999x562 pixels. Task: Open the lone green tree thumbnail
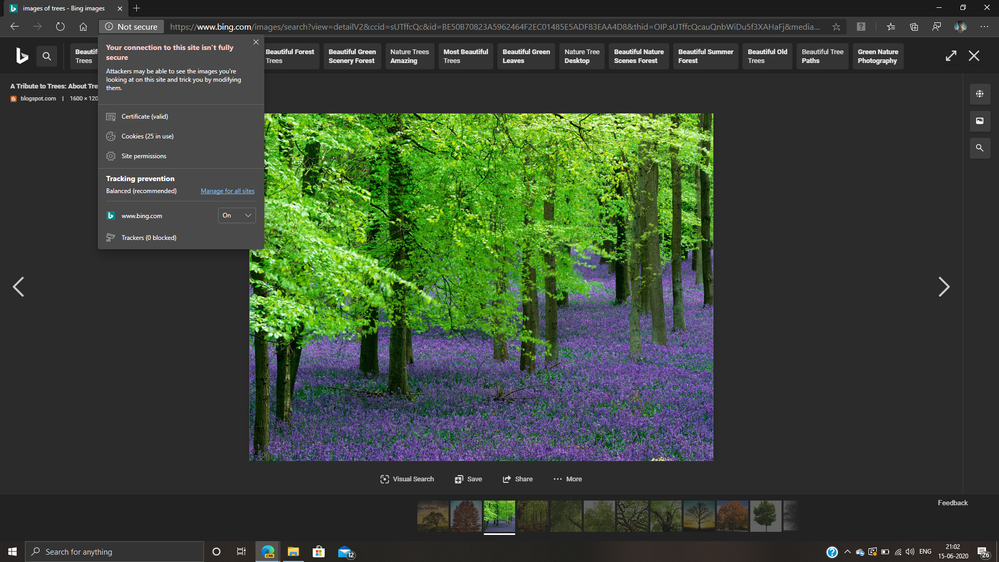765,516
